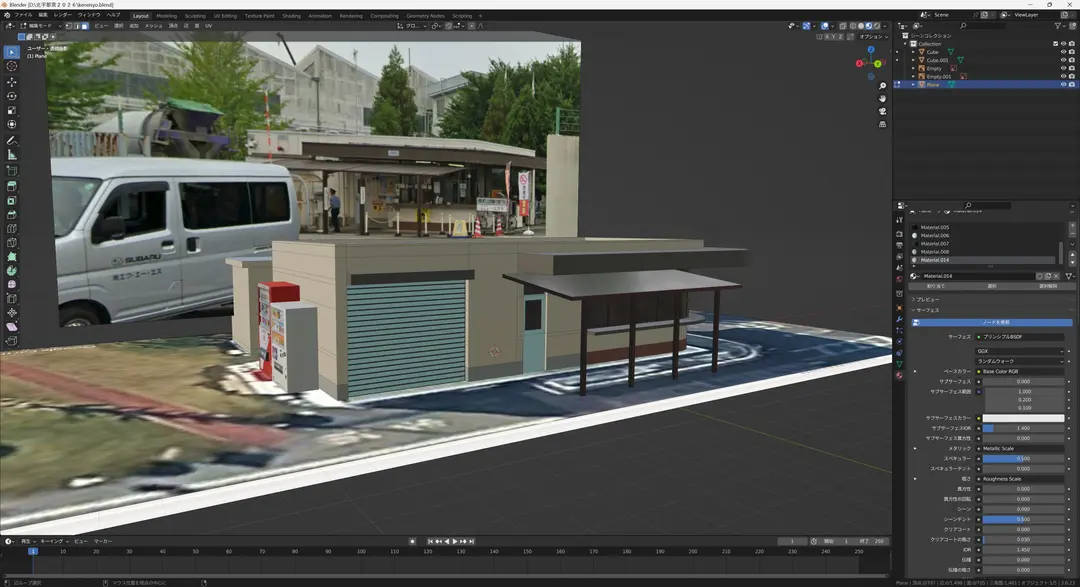Open the Tool properties tab icon

click(x=900, y=220)
